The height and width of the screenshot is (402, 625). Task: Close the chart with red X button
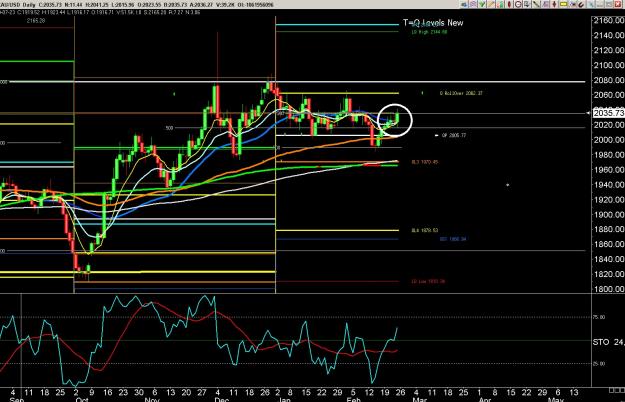coord(618,4)
